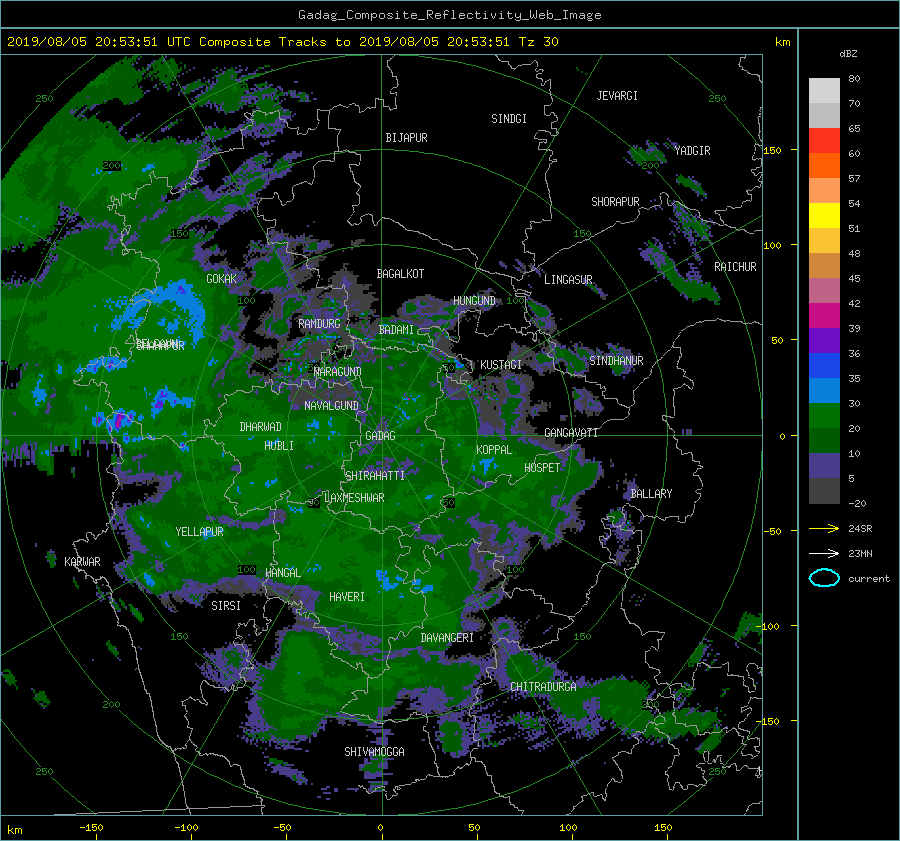Pick the dark gray -20 to 5 dBZ swatch
The height and width of the screenshot is (841, 900).
click(824, 491)
